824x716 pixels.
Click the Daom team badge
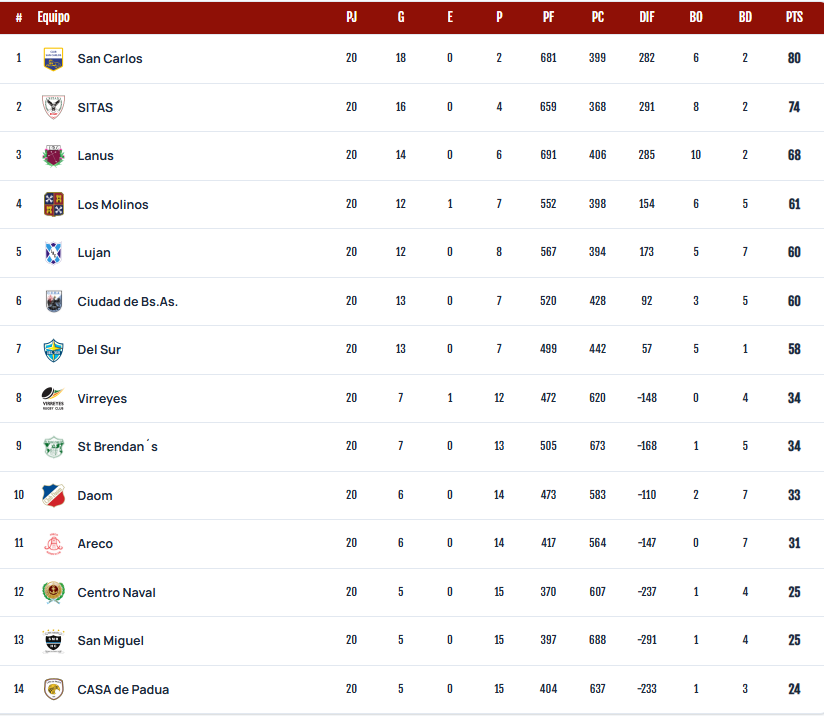[x=53, y=495]
